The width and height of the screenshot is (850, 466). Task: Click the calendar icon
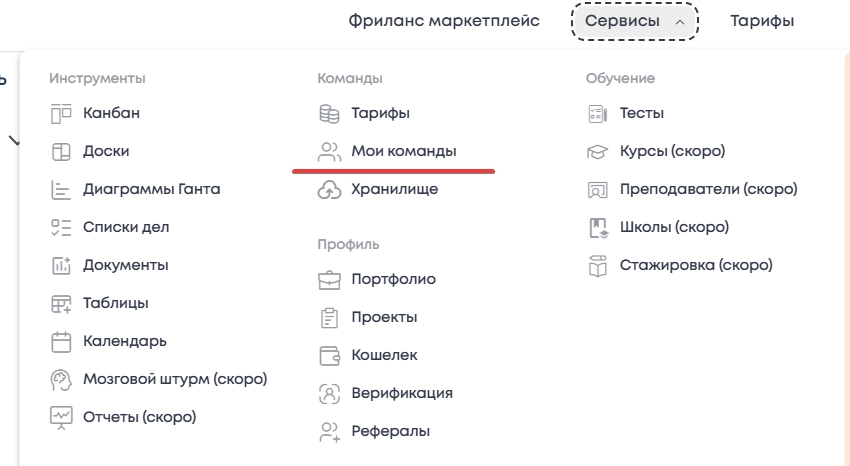pos(62,341)
